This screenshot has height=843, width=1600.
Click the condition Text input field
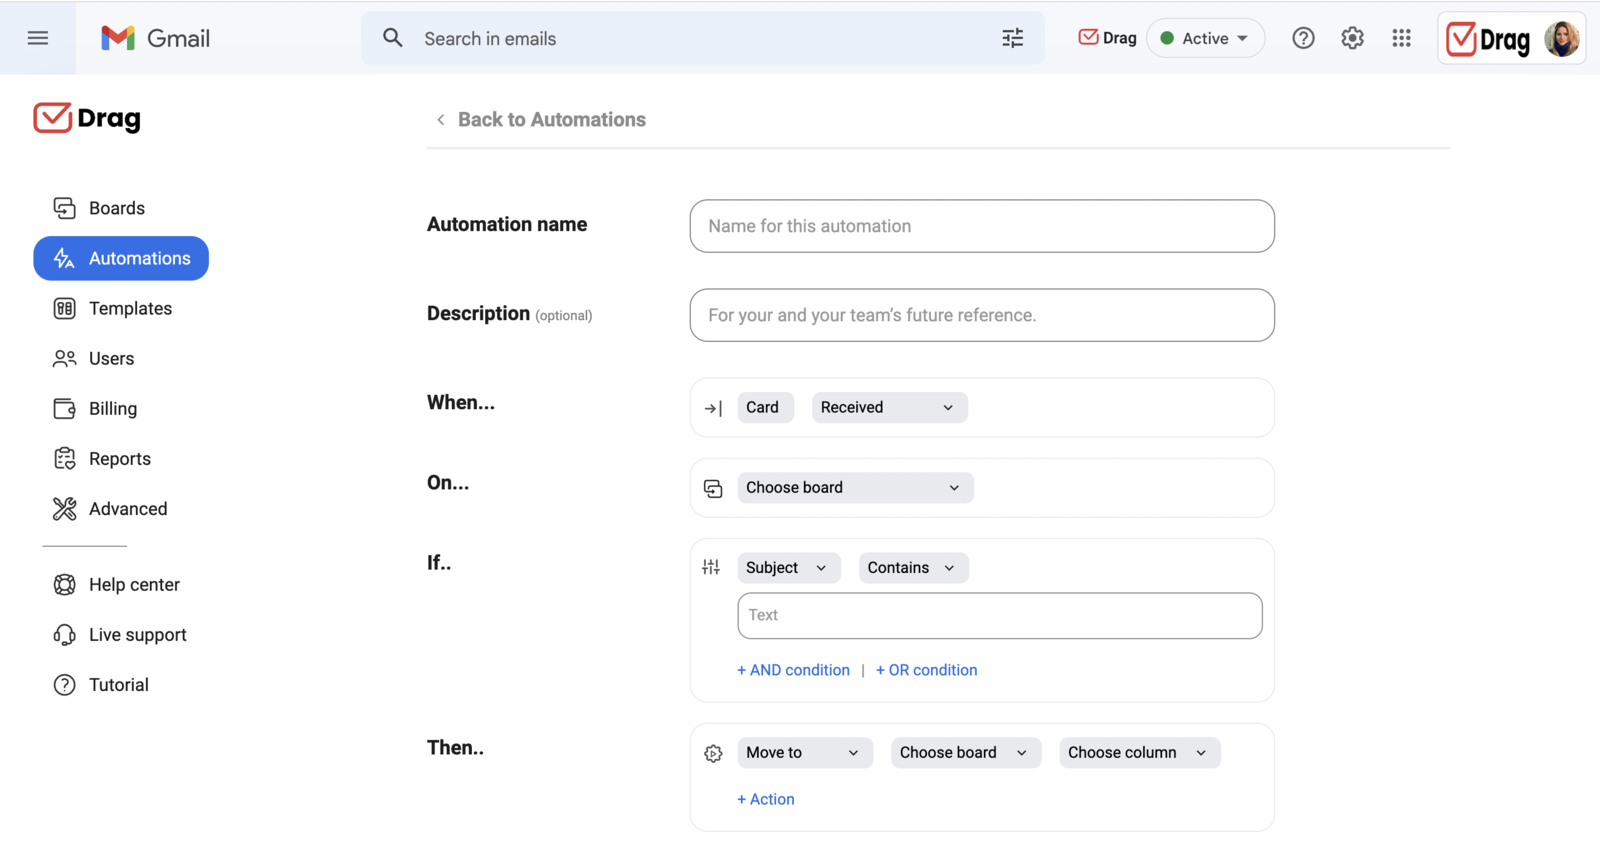[1000, 615]
